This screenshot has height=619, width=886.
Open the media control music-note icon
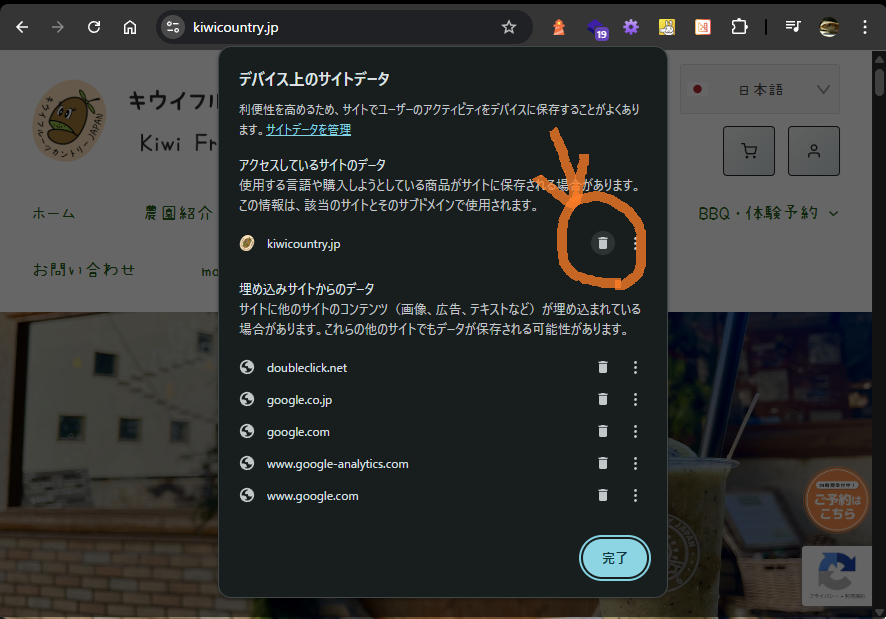(793, 27)
